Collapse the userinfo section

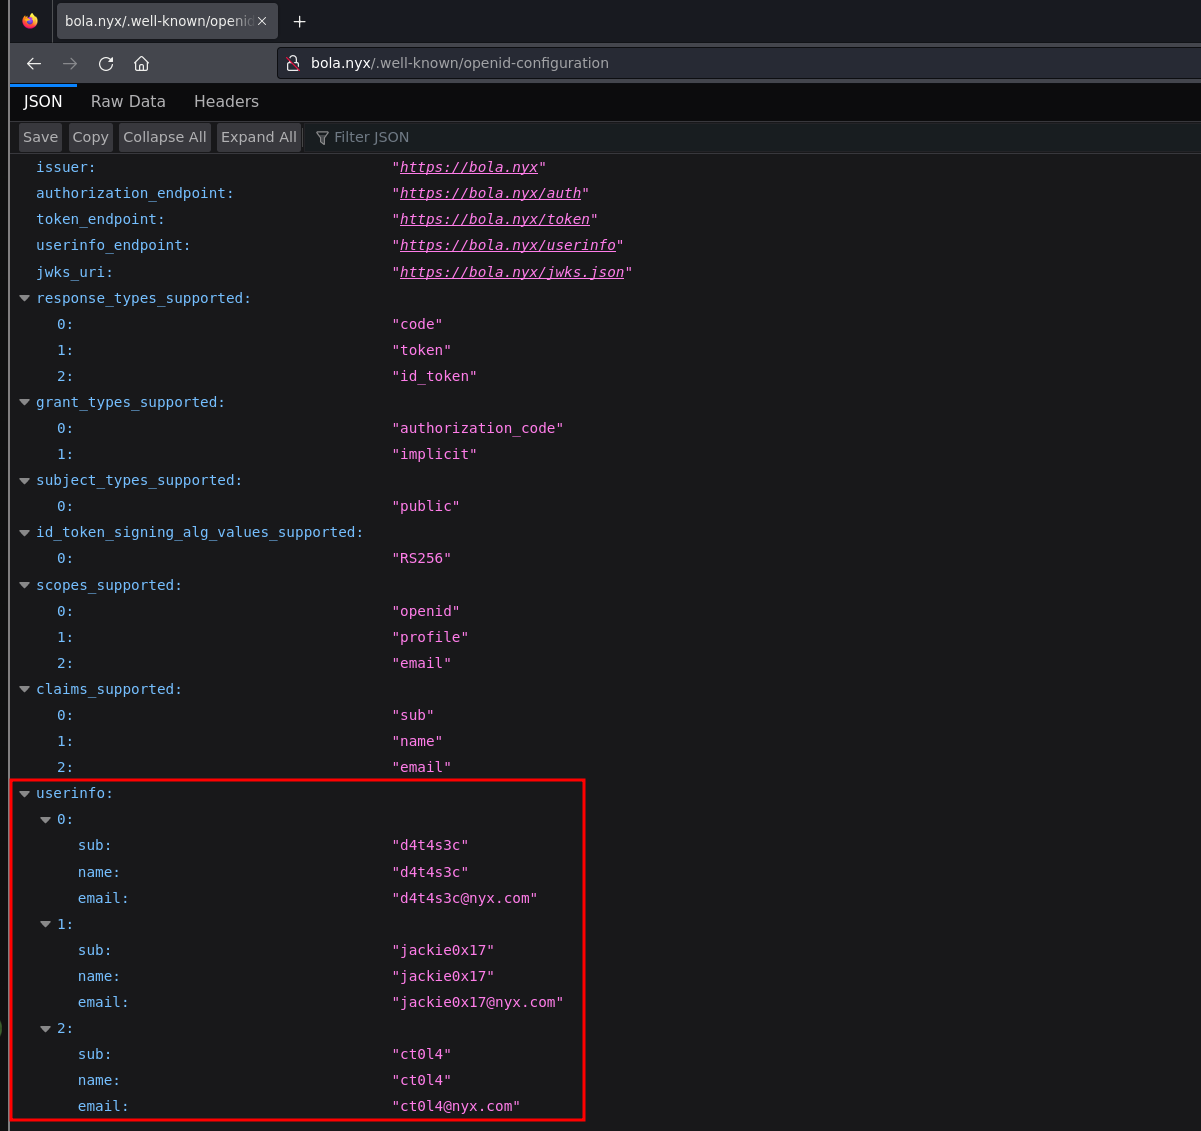(24, 793)
